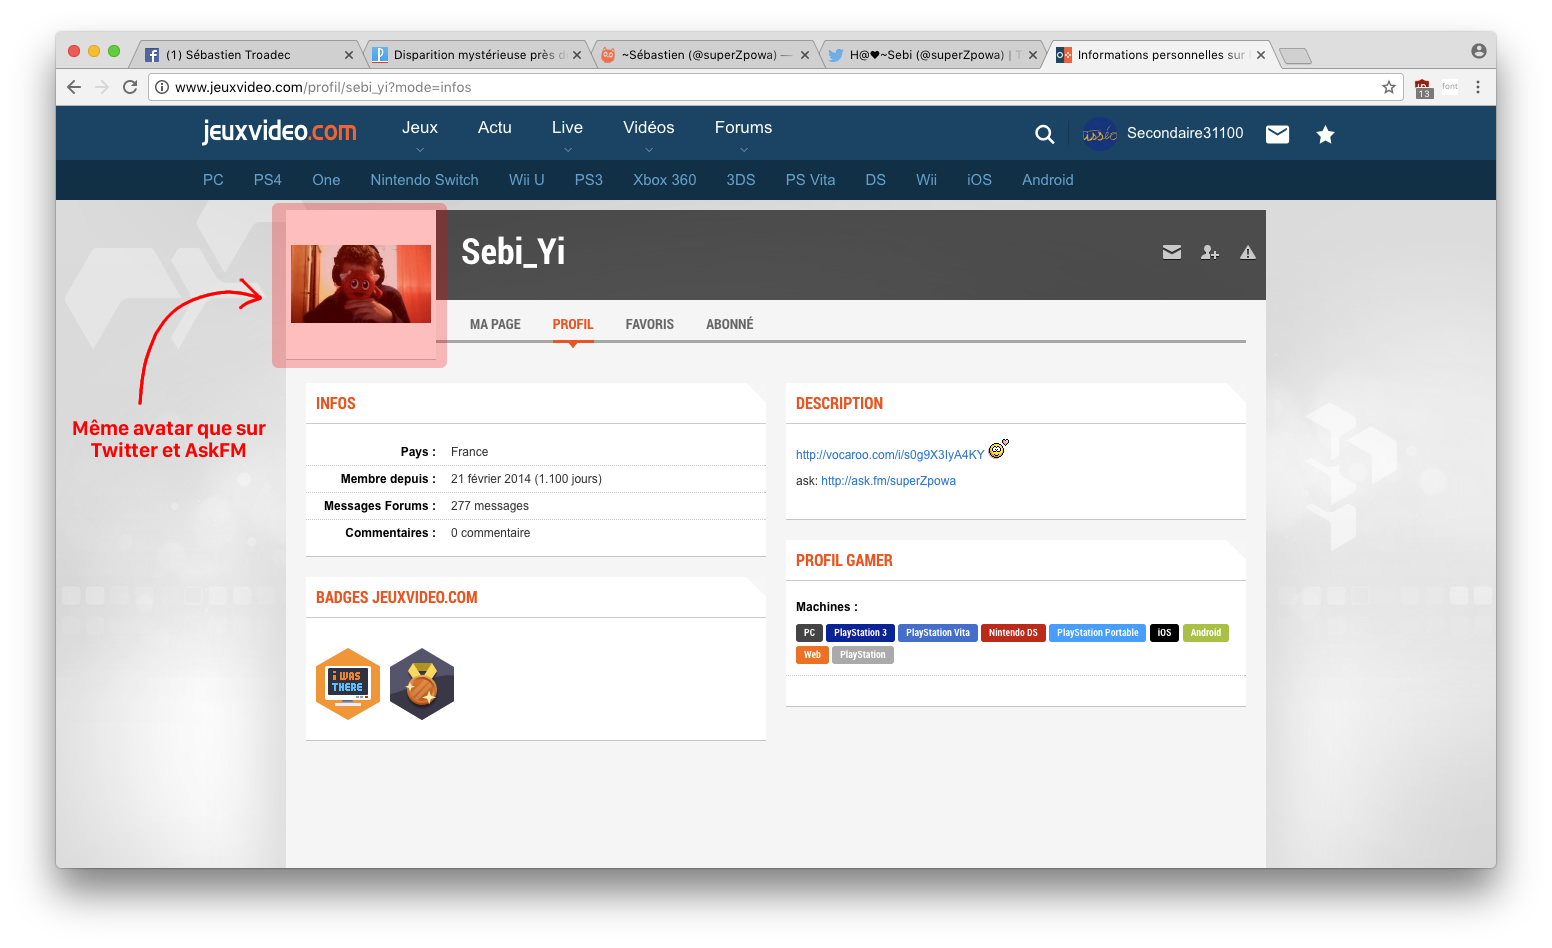Click the font extension icon

1450,87
